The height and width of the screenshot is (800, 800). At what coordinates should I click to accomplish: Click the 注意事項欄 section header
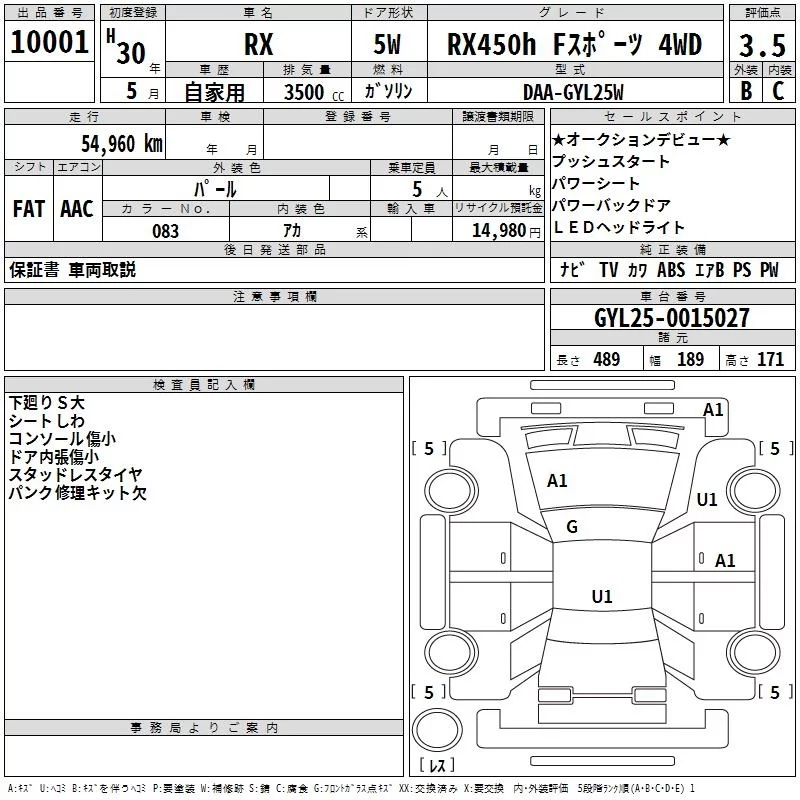(x=274, y=296)
